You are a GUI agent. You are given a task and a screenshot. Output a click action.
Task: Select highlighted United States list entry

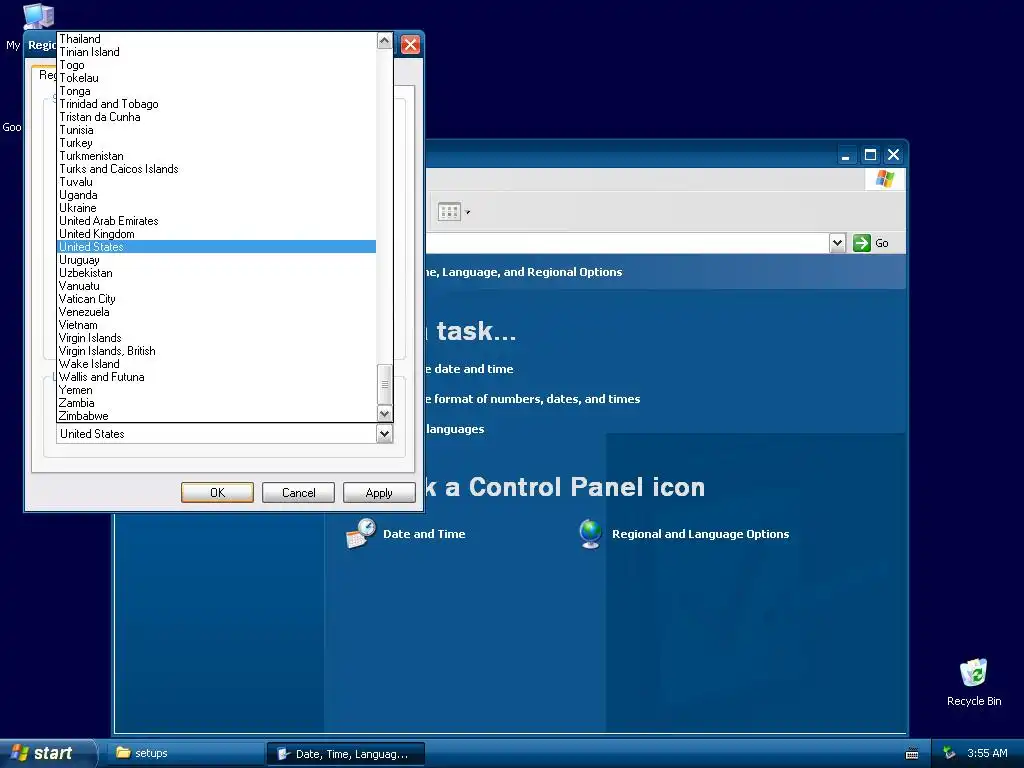tap(216, 247)
